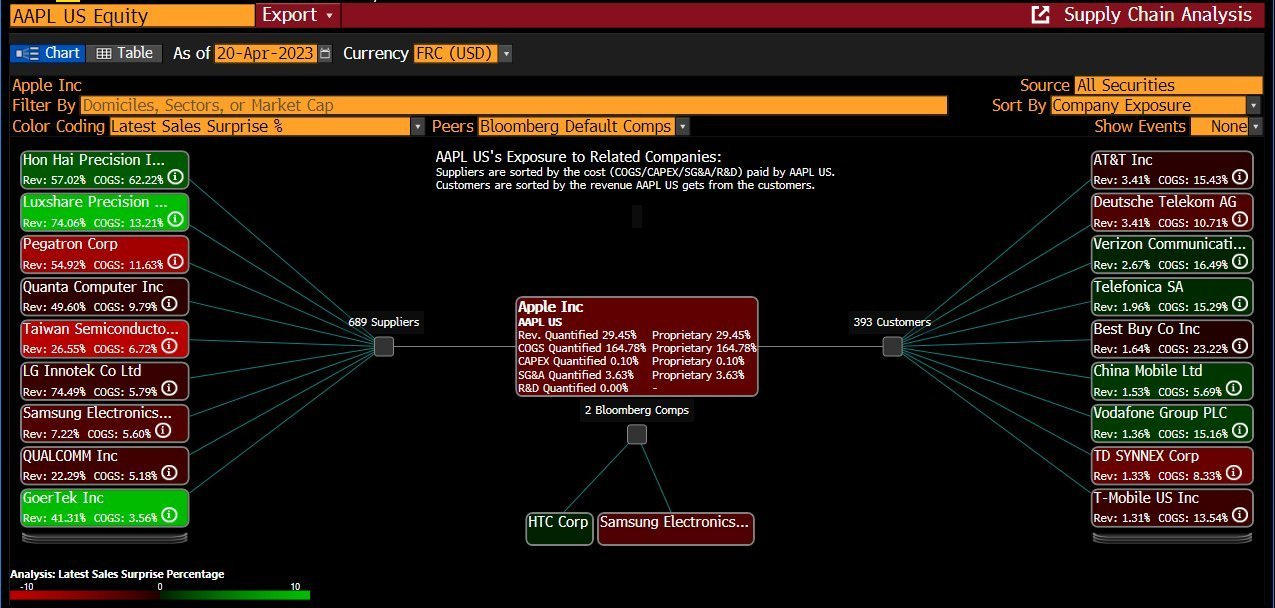
Task: Open info icon on Vodafone Group card
Action: click(x=1240, y=430)
